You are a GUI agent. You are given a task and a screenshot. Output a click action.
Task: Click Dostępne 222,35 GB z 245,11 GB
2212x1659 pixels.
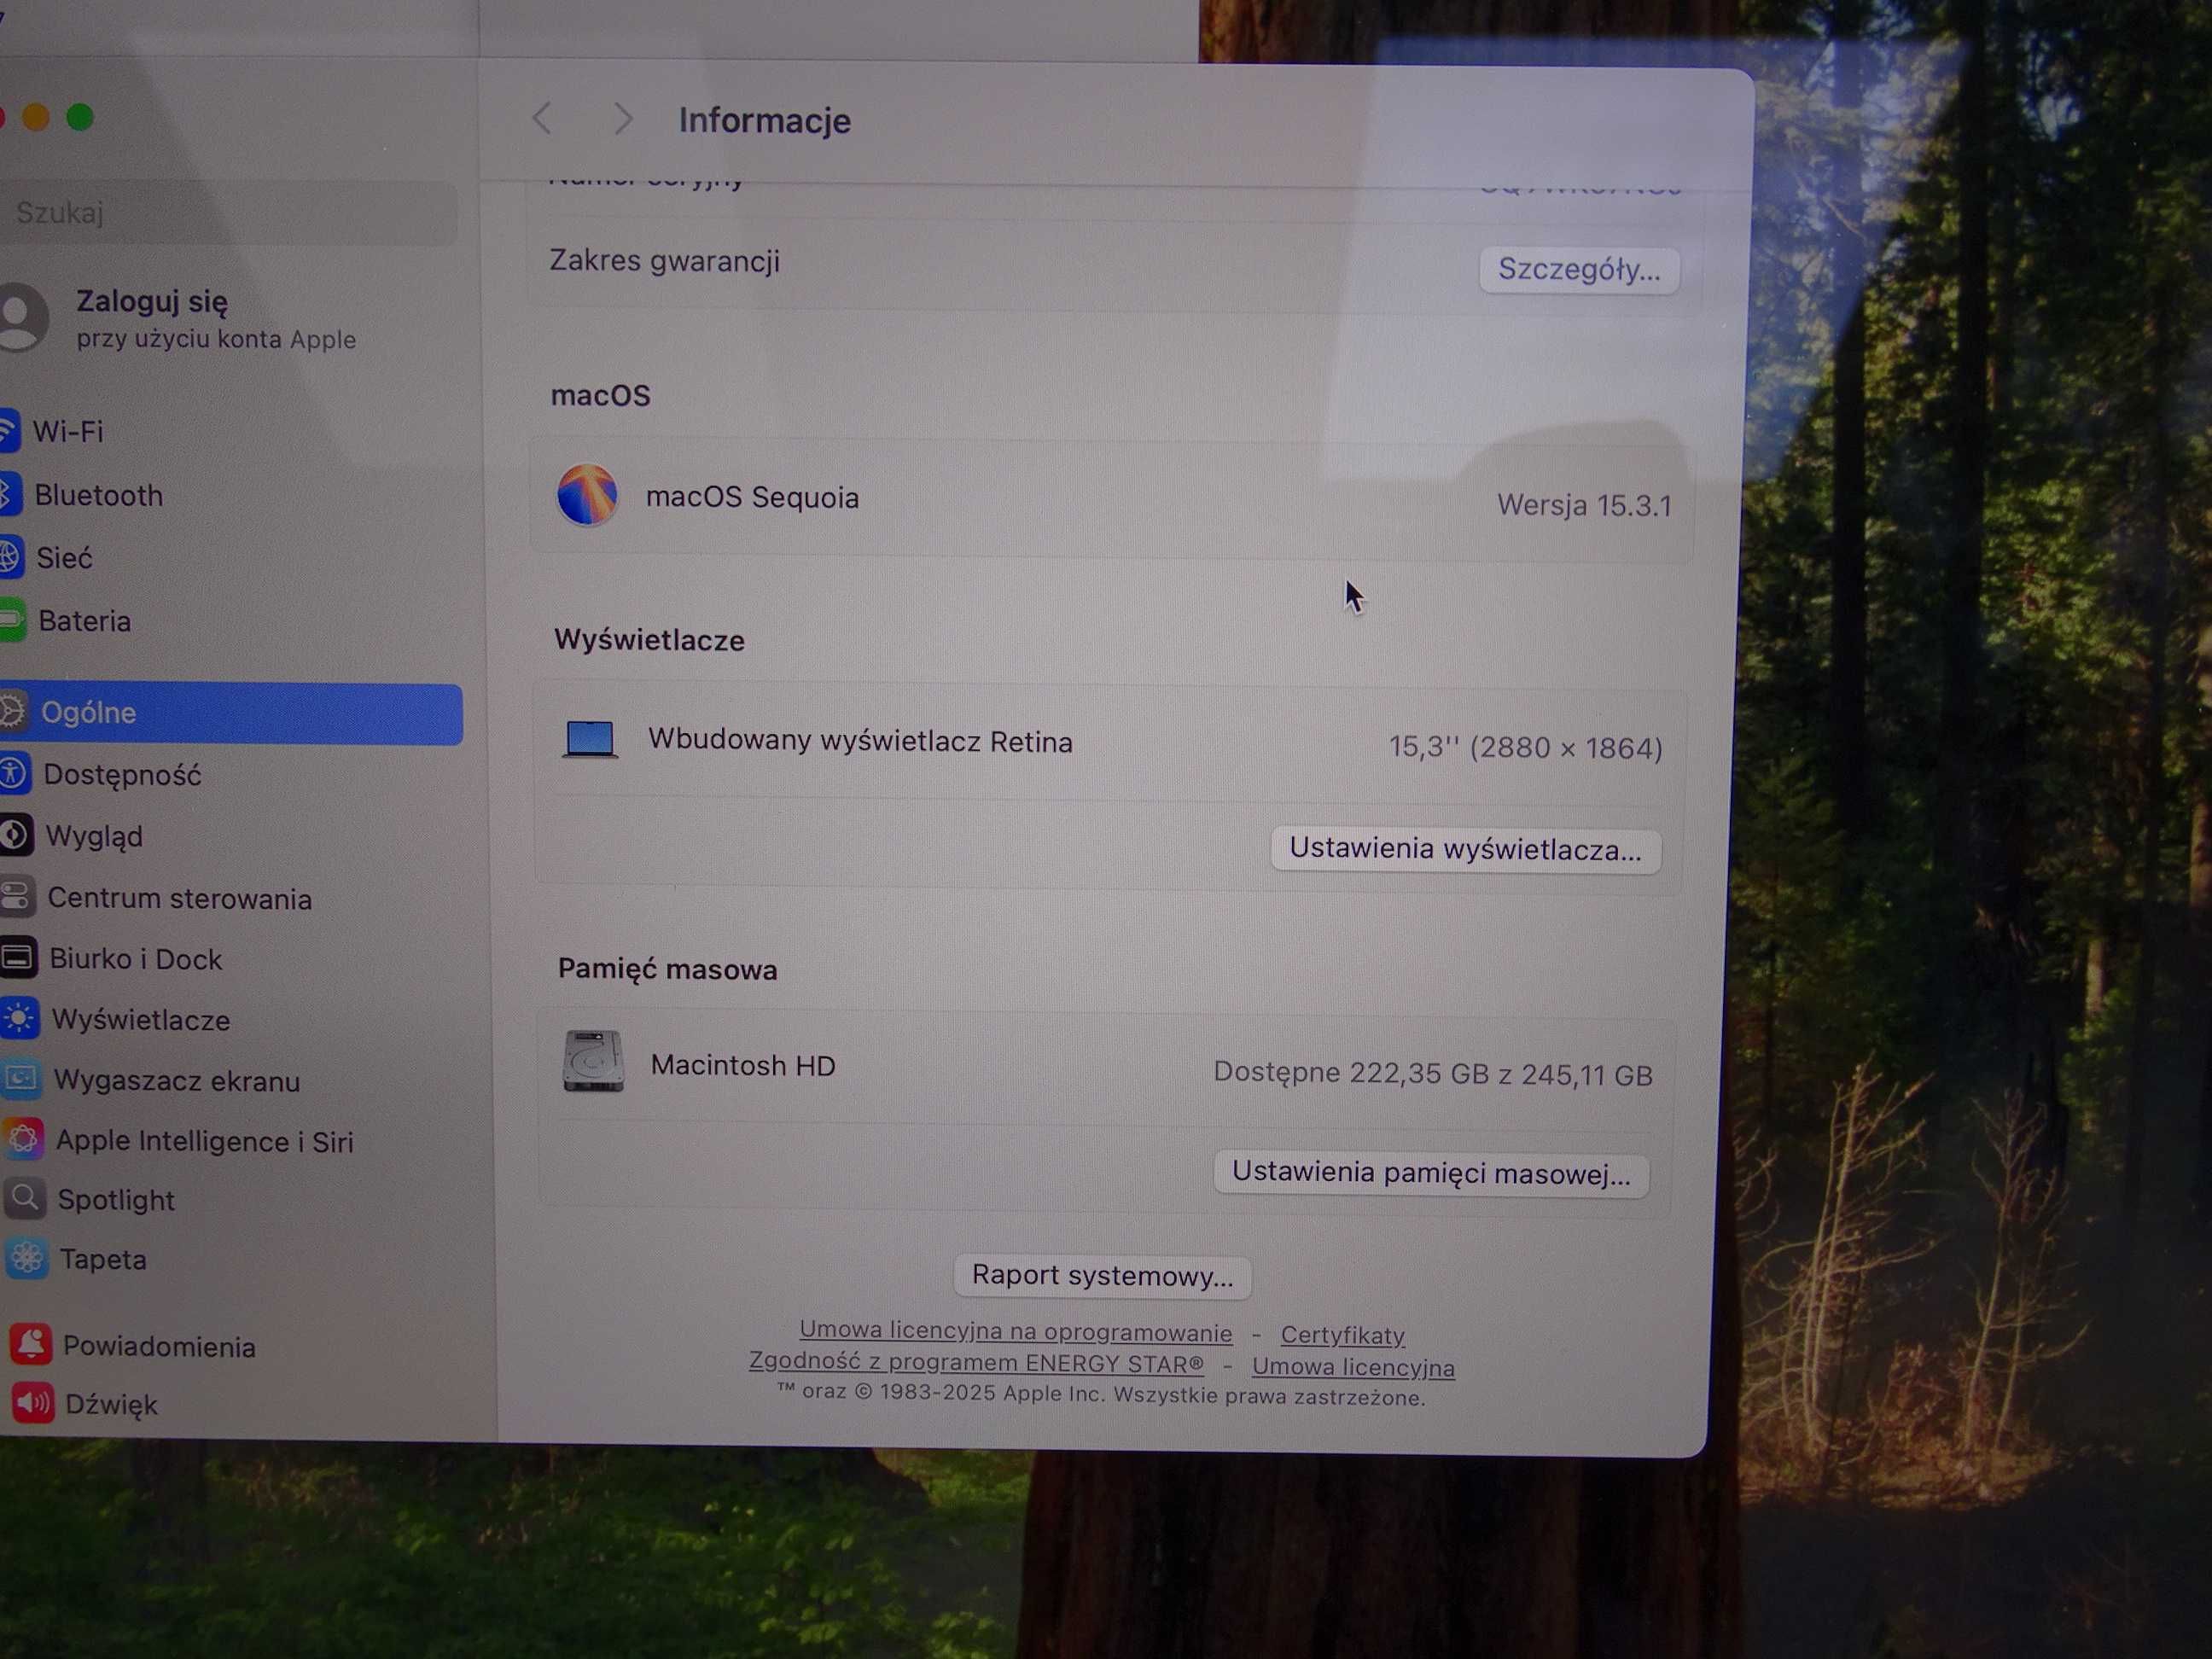tap(1432, 1074)
